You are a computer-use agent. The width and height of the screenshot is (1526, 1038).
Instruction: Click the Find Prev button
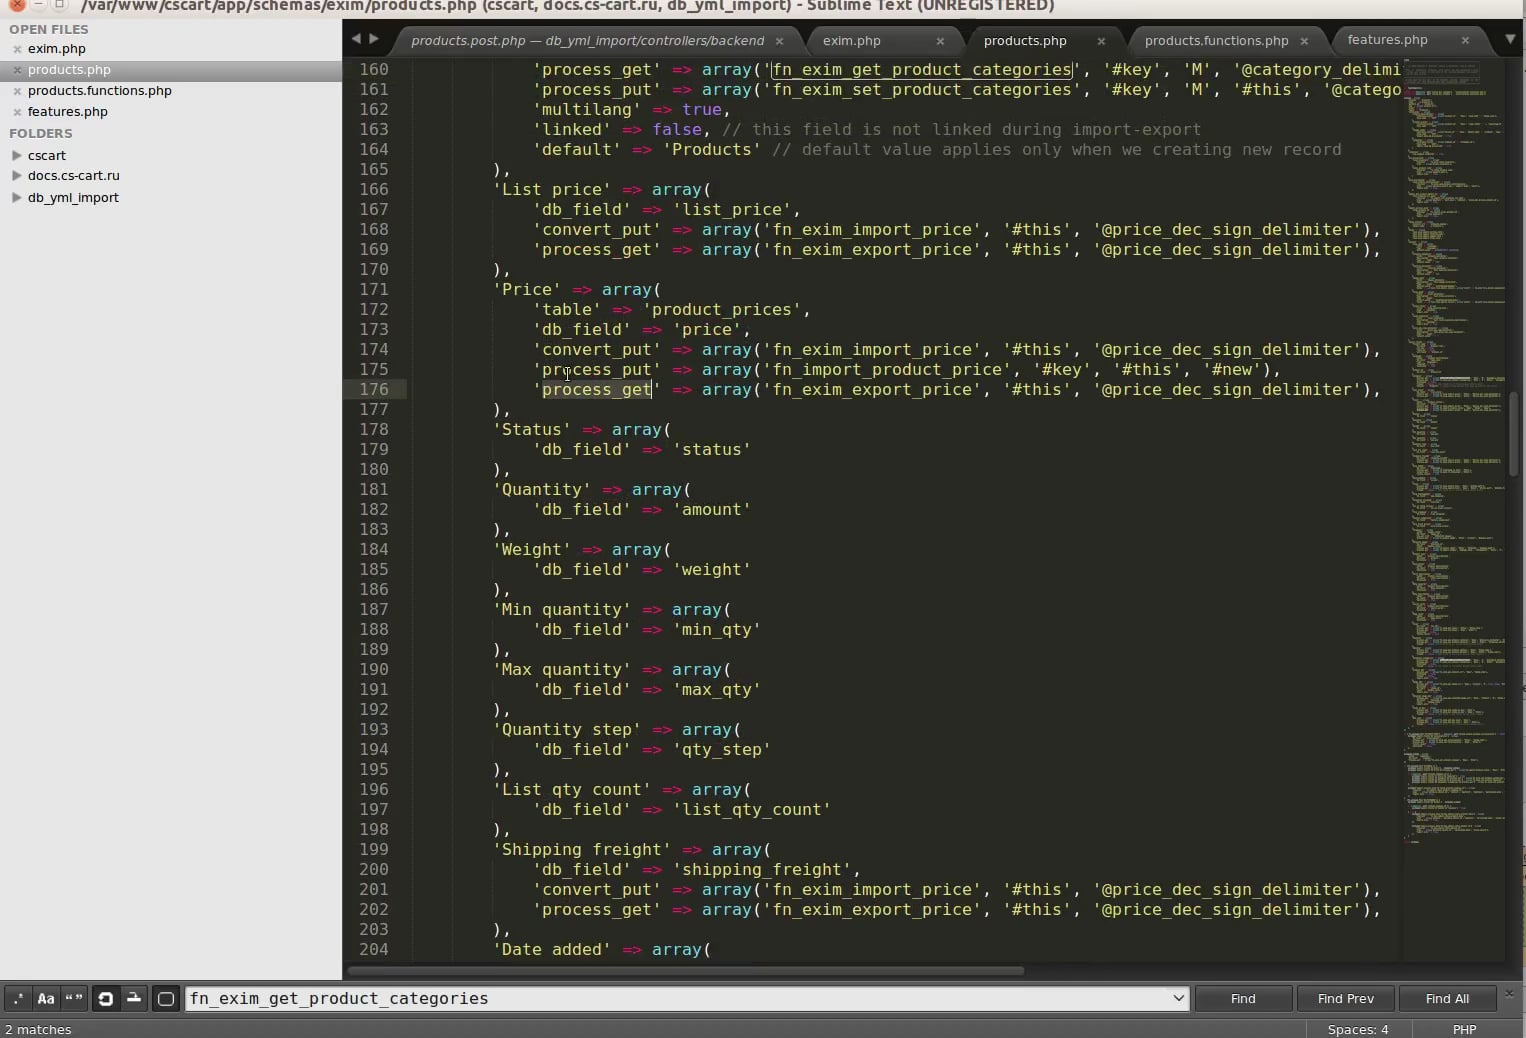click(x=1345, y=998)
